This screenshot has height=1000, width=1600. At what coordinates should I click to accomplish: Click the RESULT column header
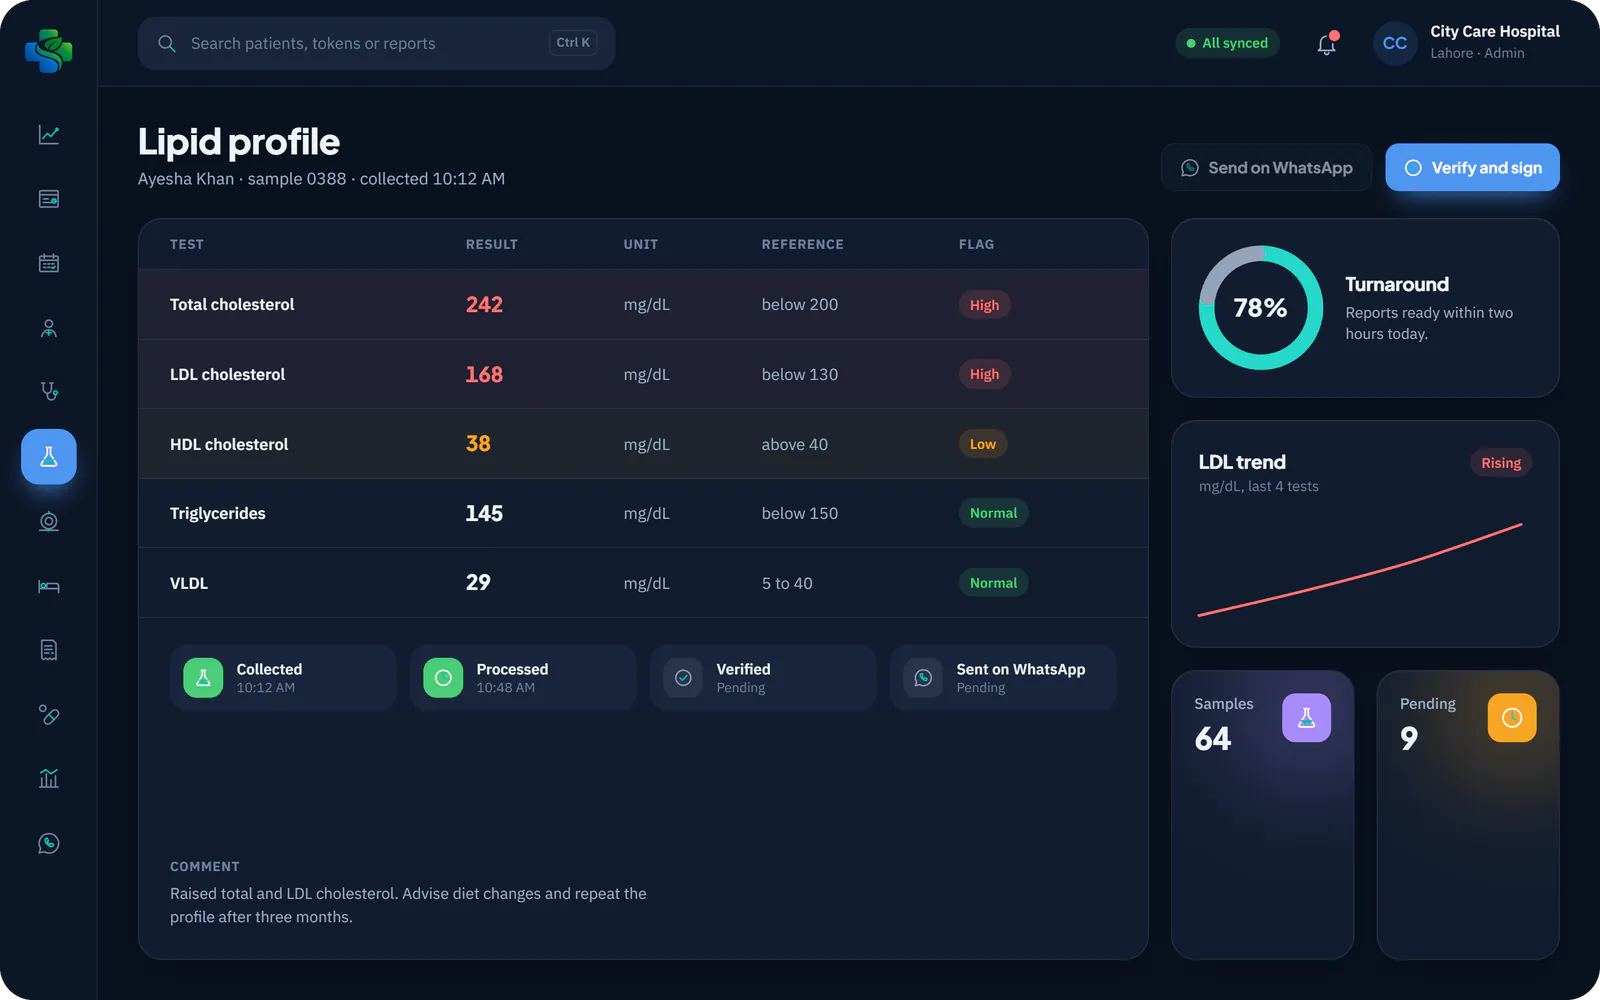(x=492, y=244)
